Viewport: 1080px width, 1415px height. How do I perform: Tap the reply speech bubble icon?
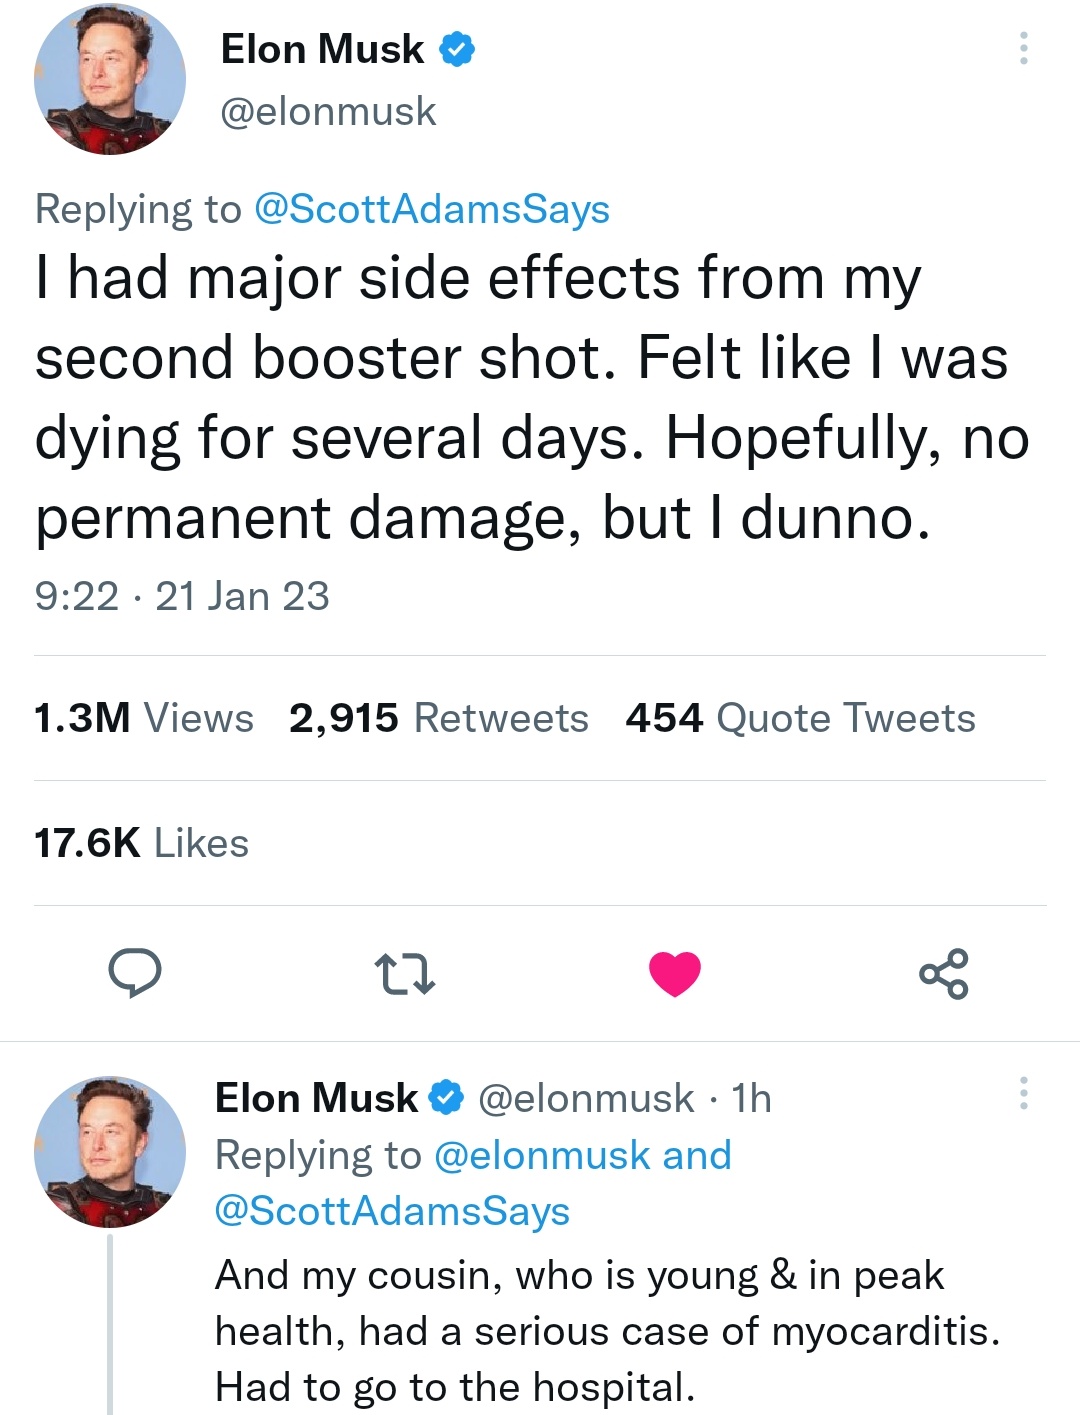coord(135,973)
